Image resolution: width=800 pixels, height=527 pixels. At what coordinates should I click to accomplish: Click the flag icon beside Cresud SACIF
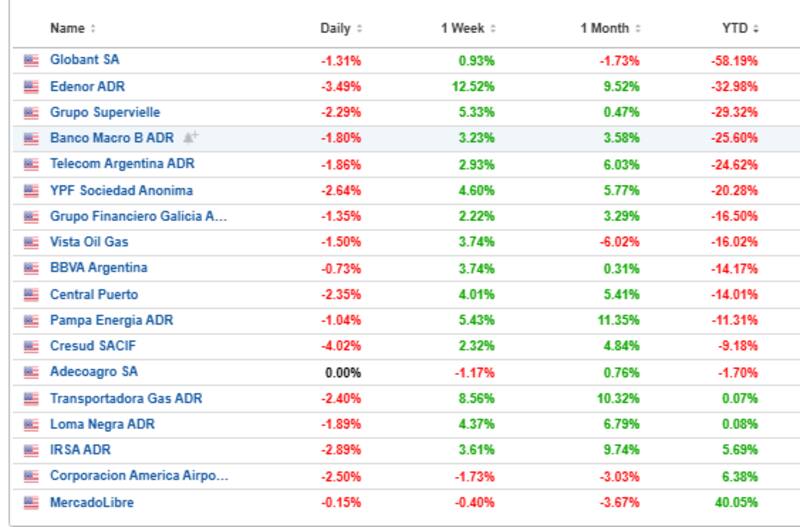coord(31,346)
